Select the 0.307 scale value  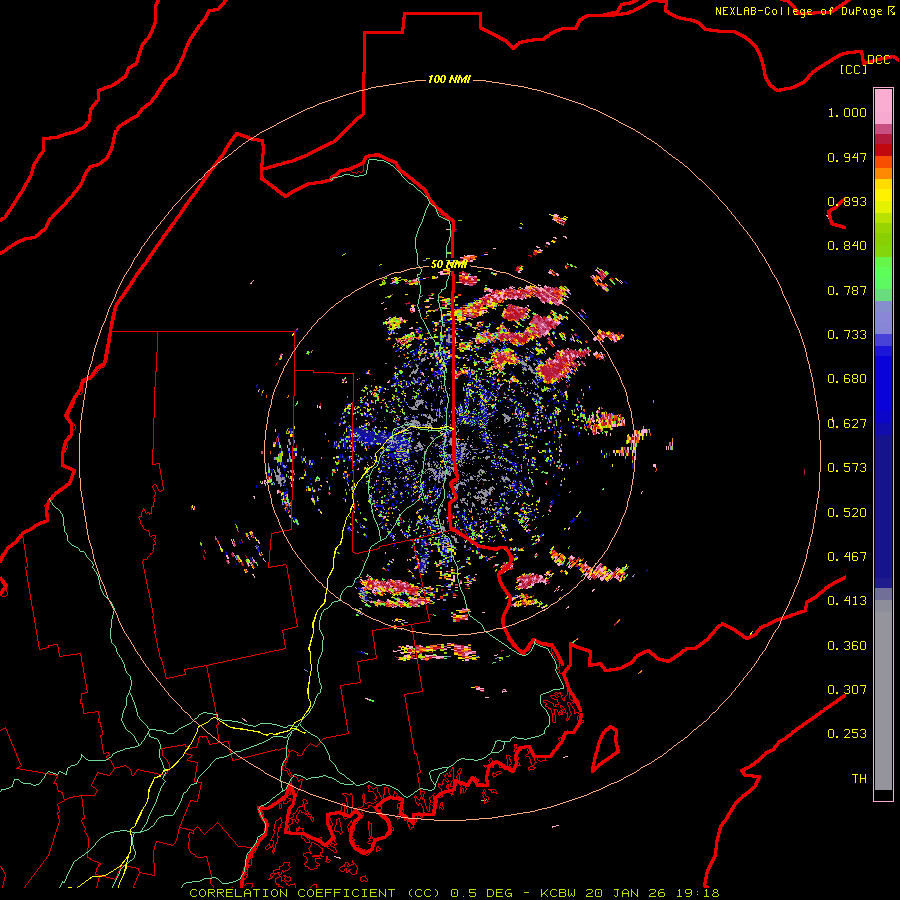(x=847, y=690)
